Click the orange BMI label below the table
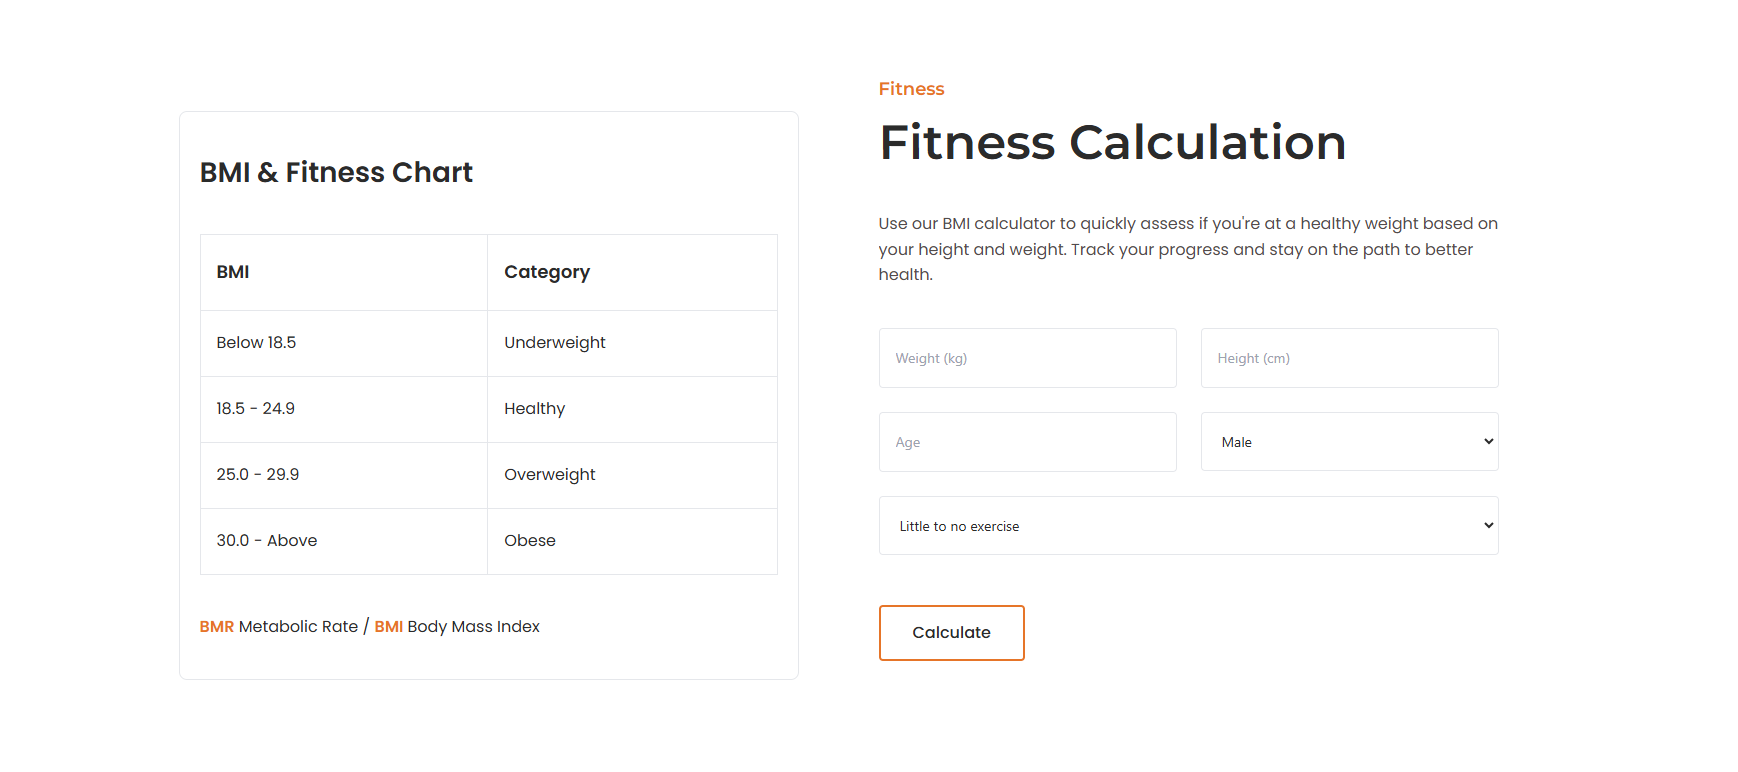The height and width of the screenshot is (772, 1738). click(x=388, y=627)
